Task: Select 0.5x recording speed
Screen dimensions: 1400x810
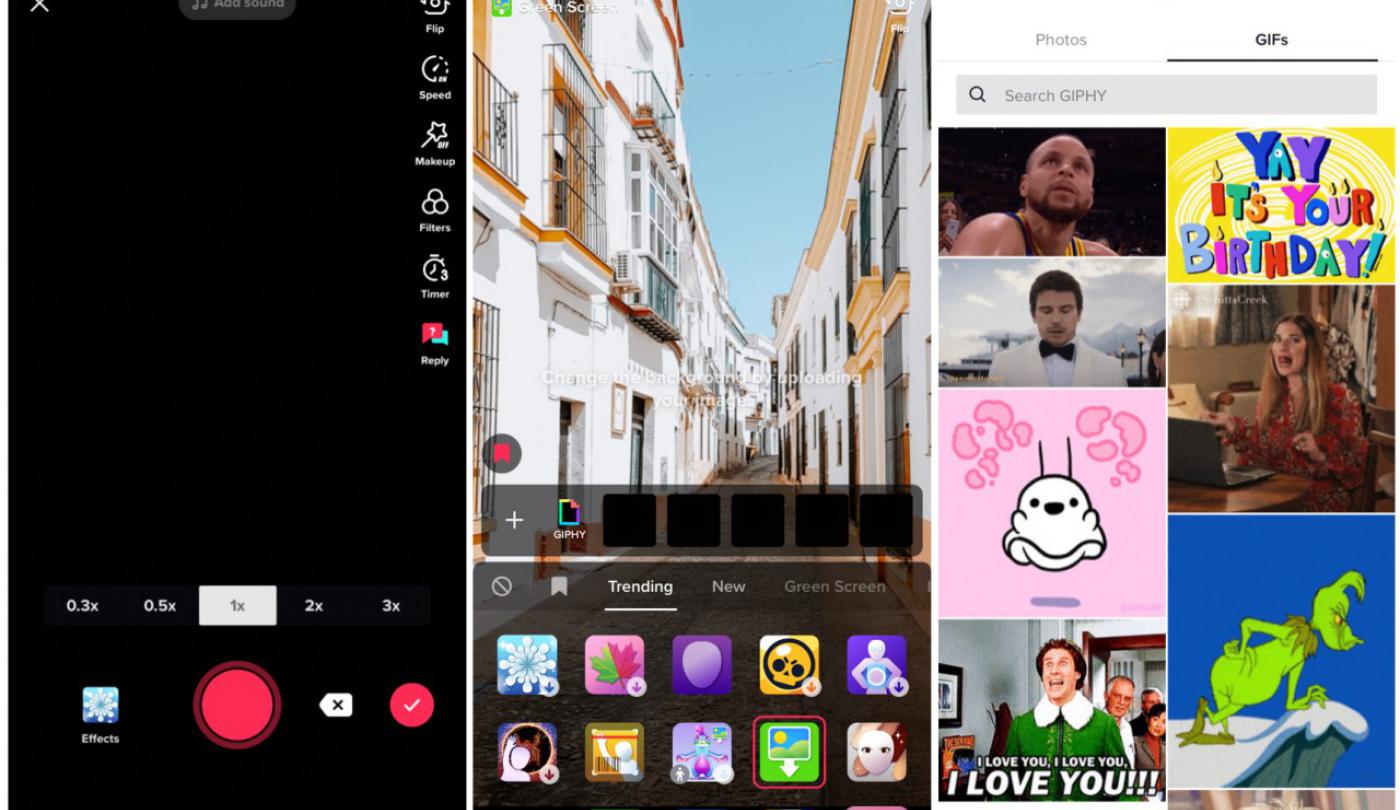Action: pyautogui.click(x=160, y=606)
